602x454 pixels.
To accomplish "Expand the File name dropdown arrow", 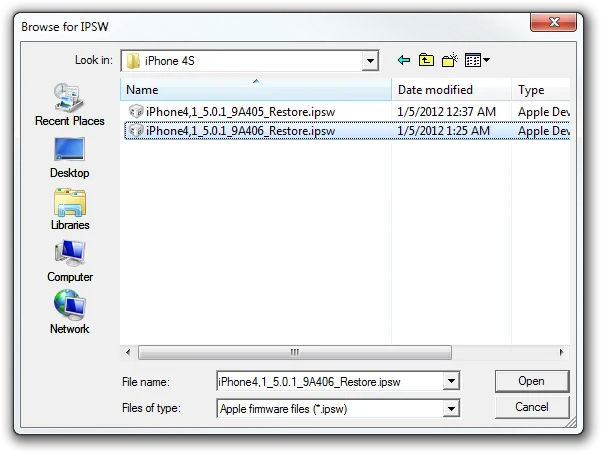I will 451,381.
